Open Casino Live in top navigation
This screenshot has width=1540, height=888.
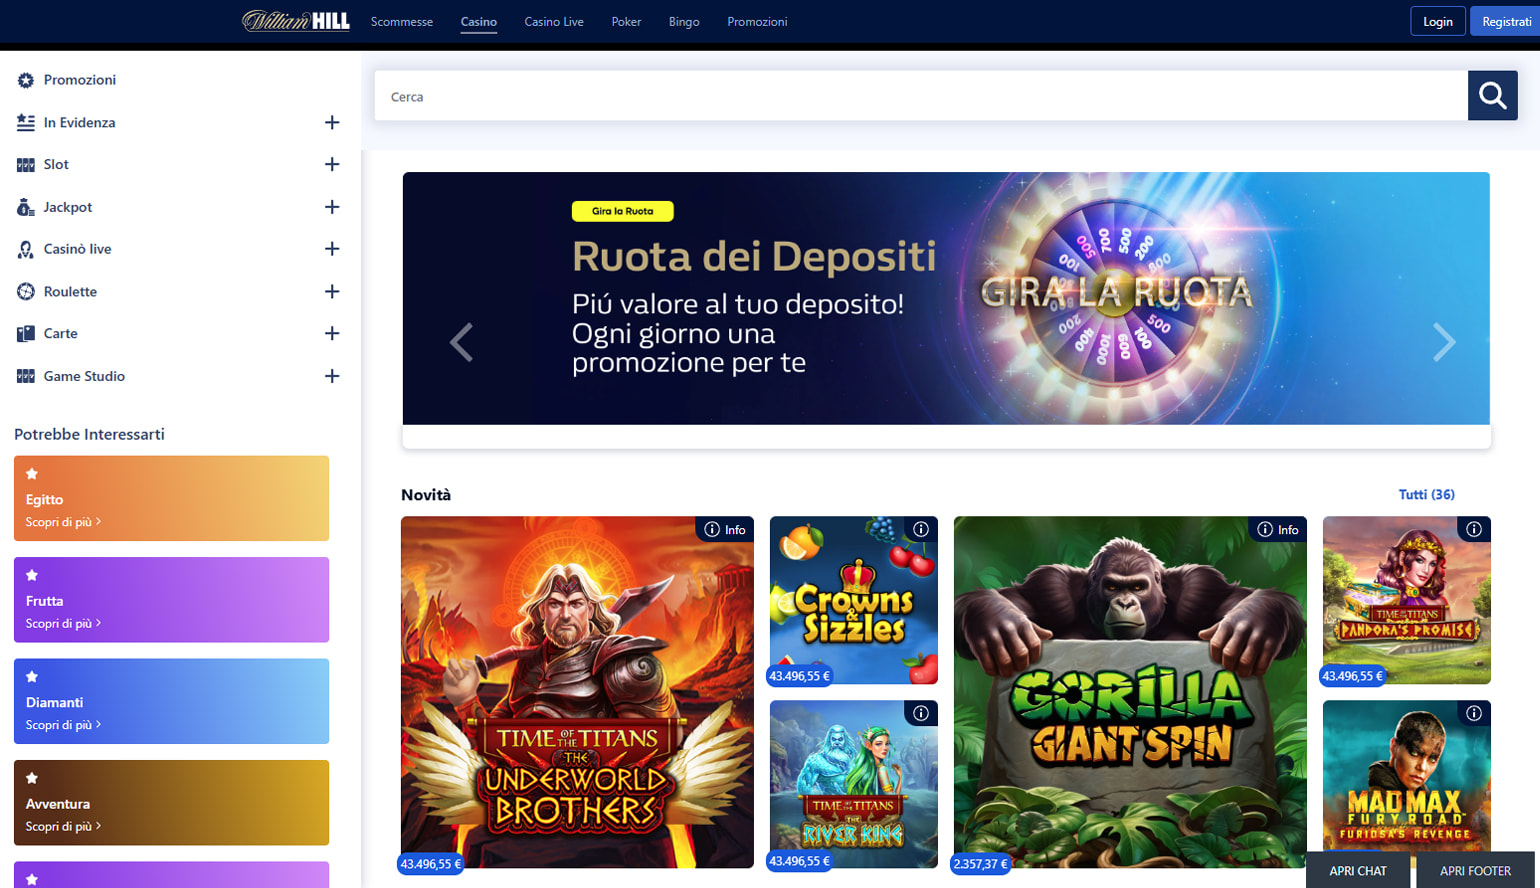point(553,21)
